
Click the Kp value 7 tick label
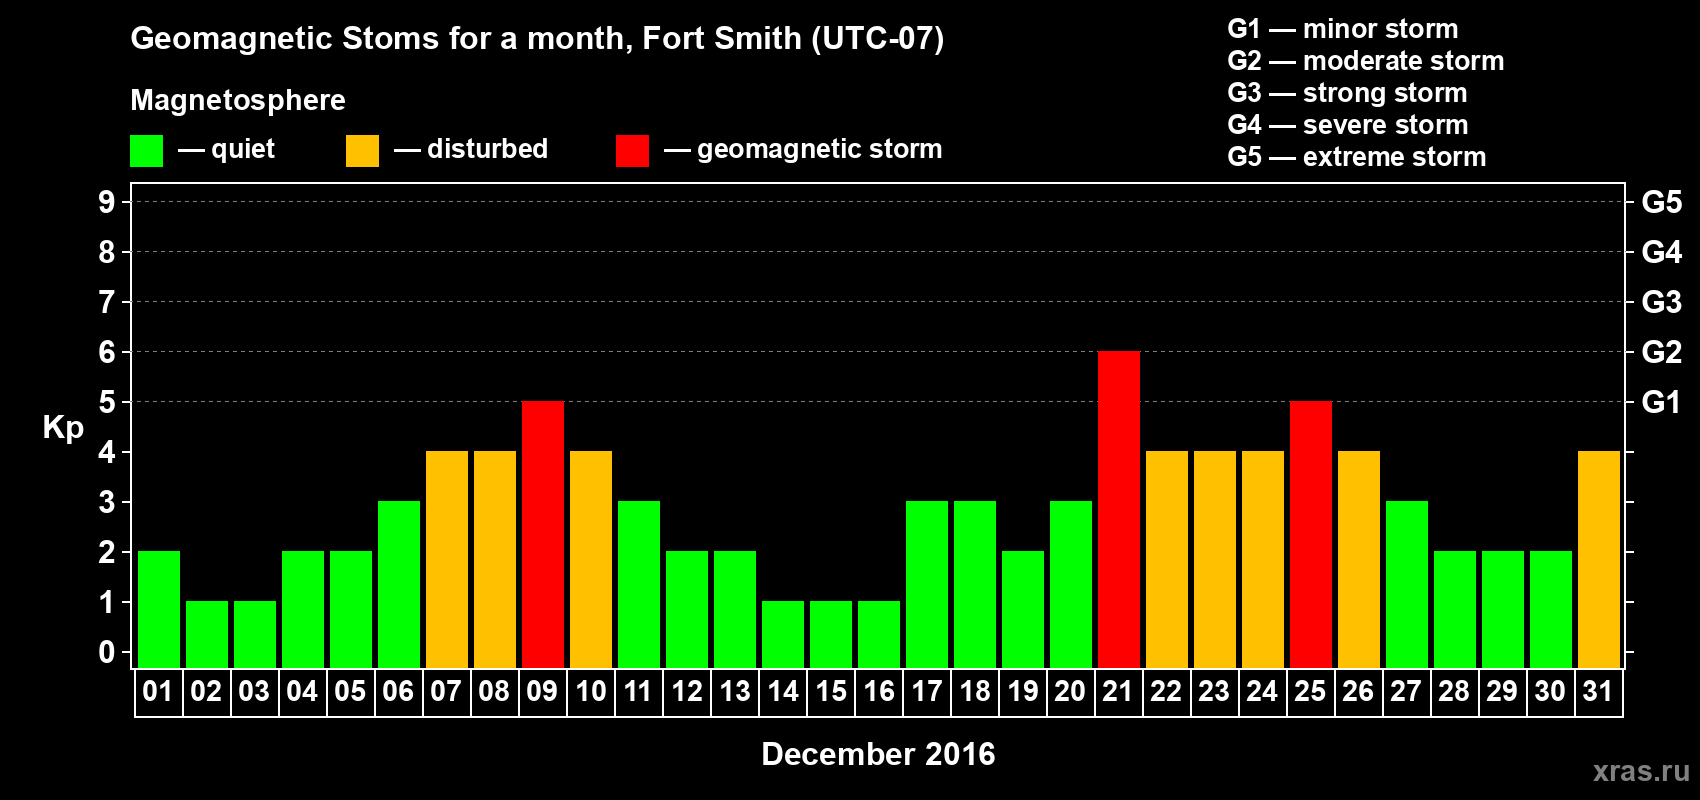[x=107, y=302]
